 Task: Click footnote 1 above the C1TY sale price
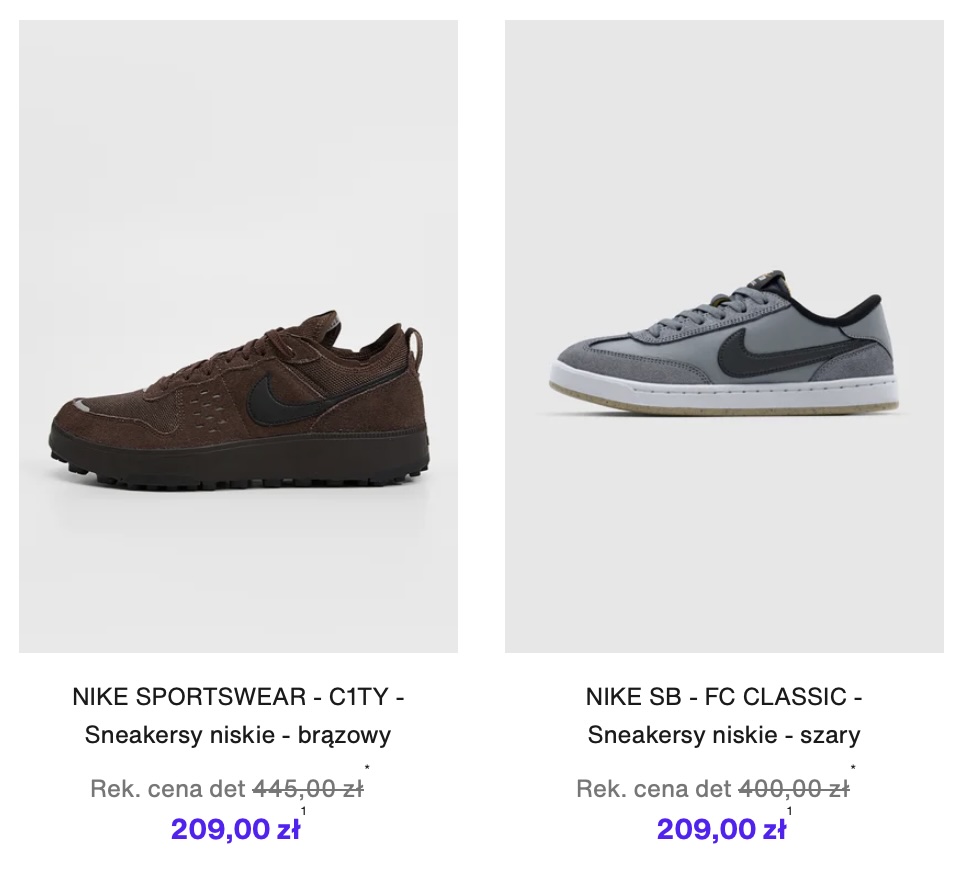click(x=303, y=811)
